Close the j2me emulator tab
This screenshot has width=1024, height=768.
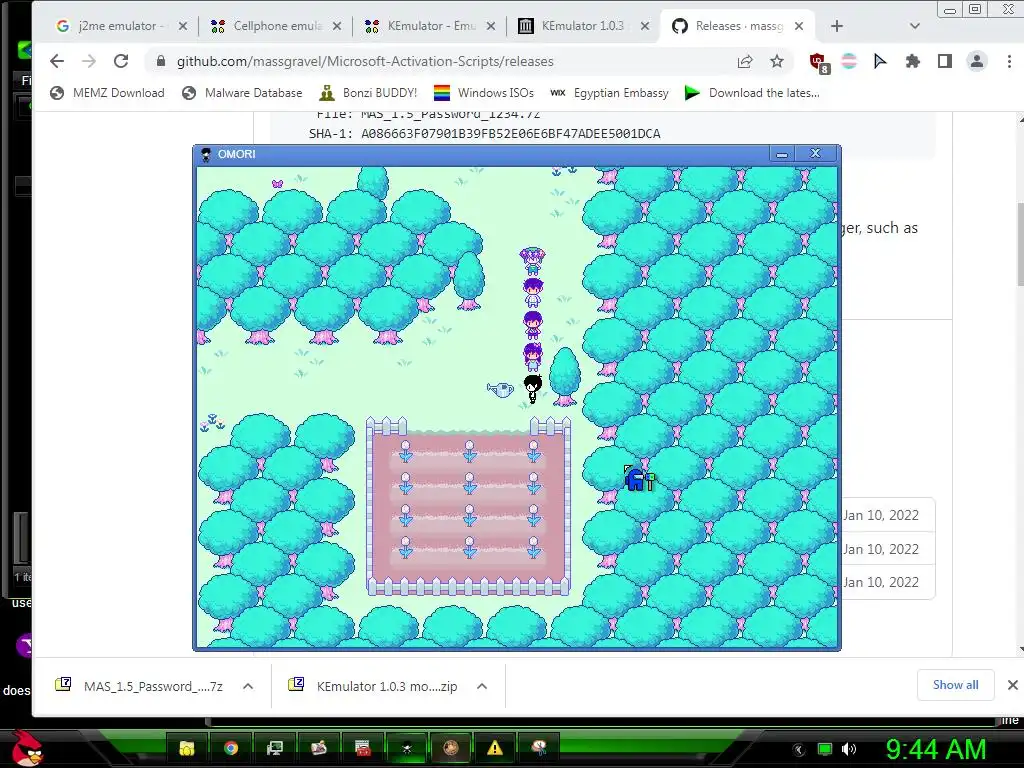click(183, 26)
